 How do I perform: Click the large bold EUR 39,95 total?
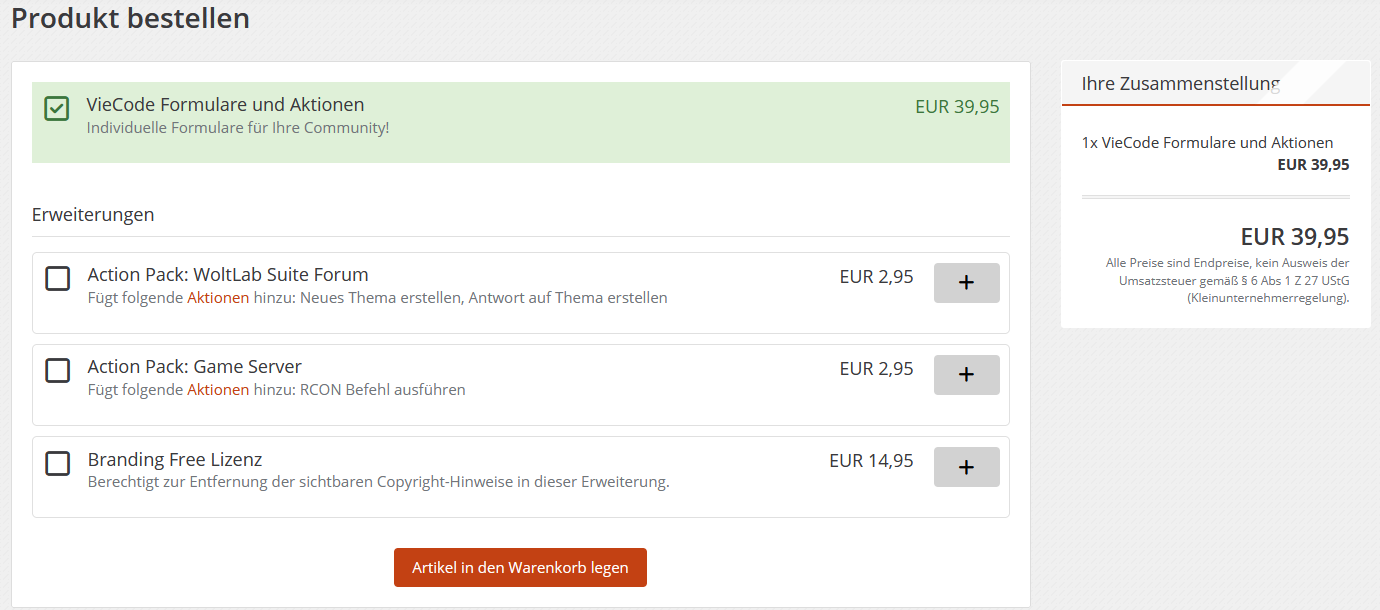[1294, 237]
